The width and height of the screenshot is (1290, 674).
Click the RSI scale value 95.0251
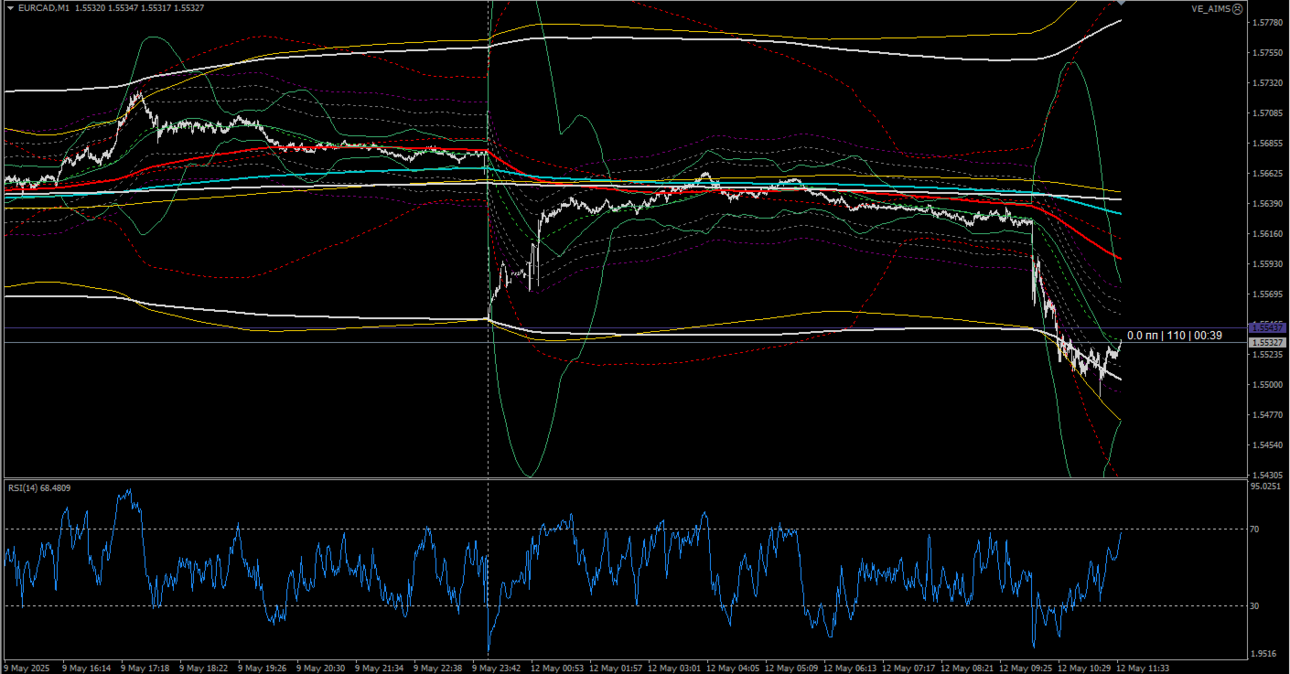pos(1267,486)
